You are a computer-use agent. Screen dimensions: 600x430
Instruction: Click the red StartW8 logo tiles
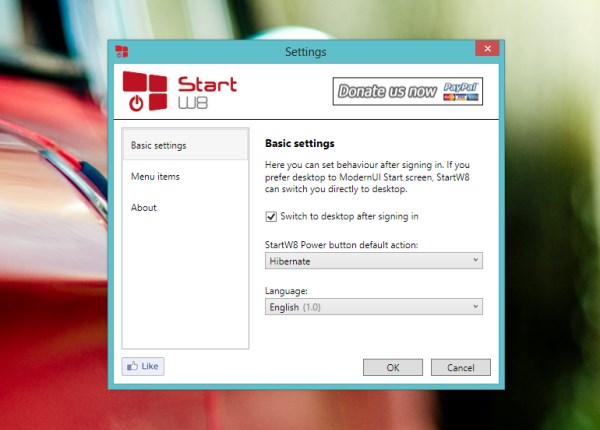[x=144, y=91]
